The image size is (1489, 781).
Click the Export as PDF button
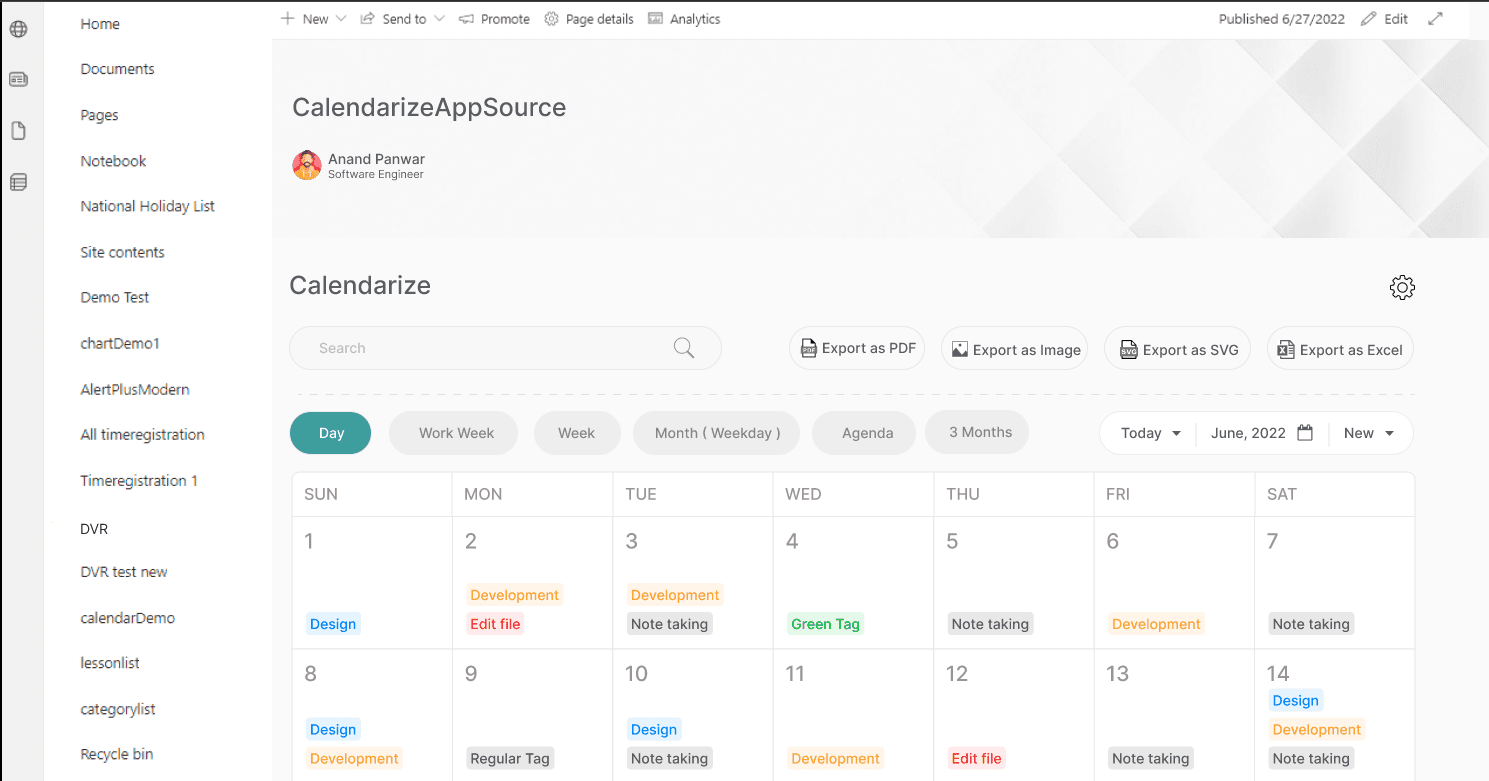857,349
